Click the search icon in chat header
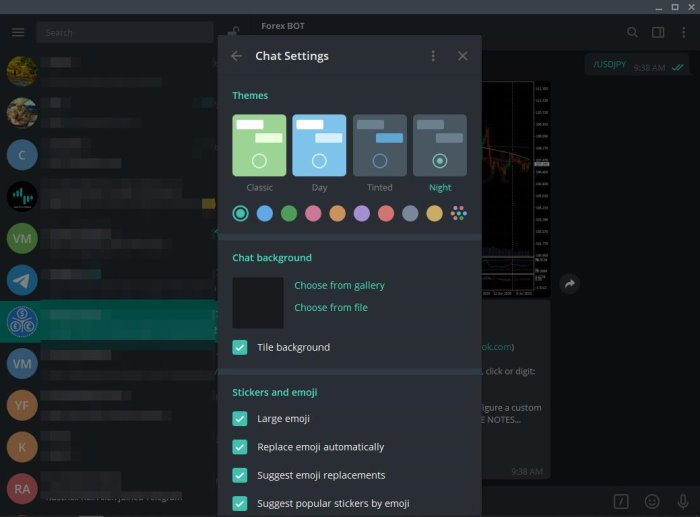This screenshot has width=700, height=517. [632, 32]
